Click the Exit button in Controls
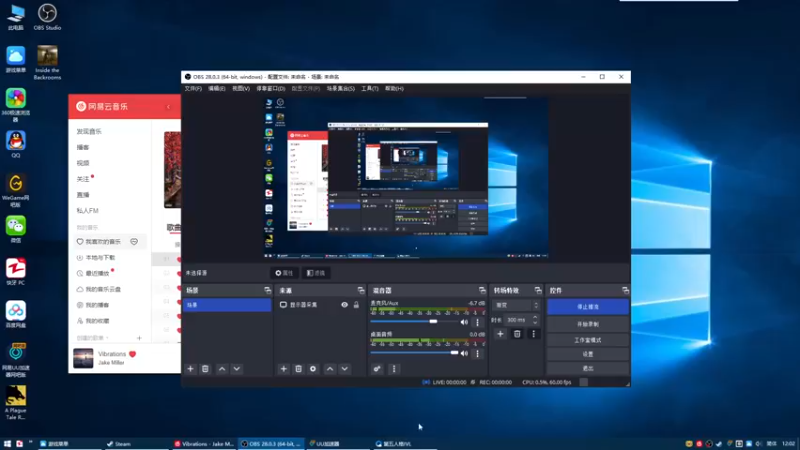Image resolution: width=800 pixels, height=450 pixels. click(x=588, y=368)
